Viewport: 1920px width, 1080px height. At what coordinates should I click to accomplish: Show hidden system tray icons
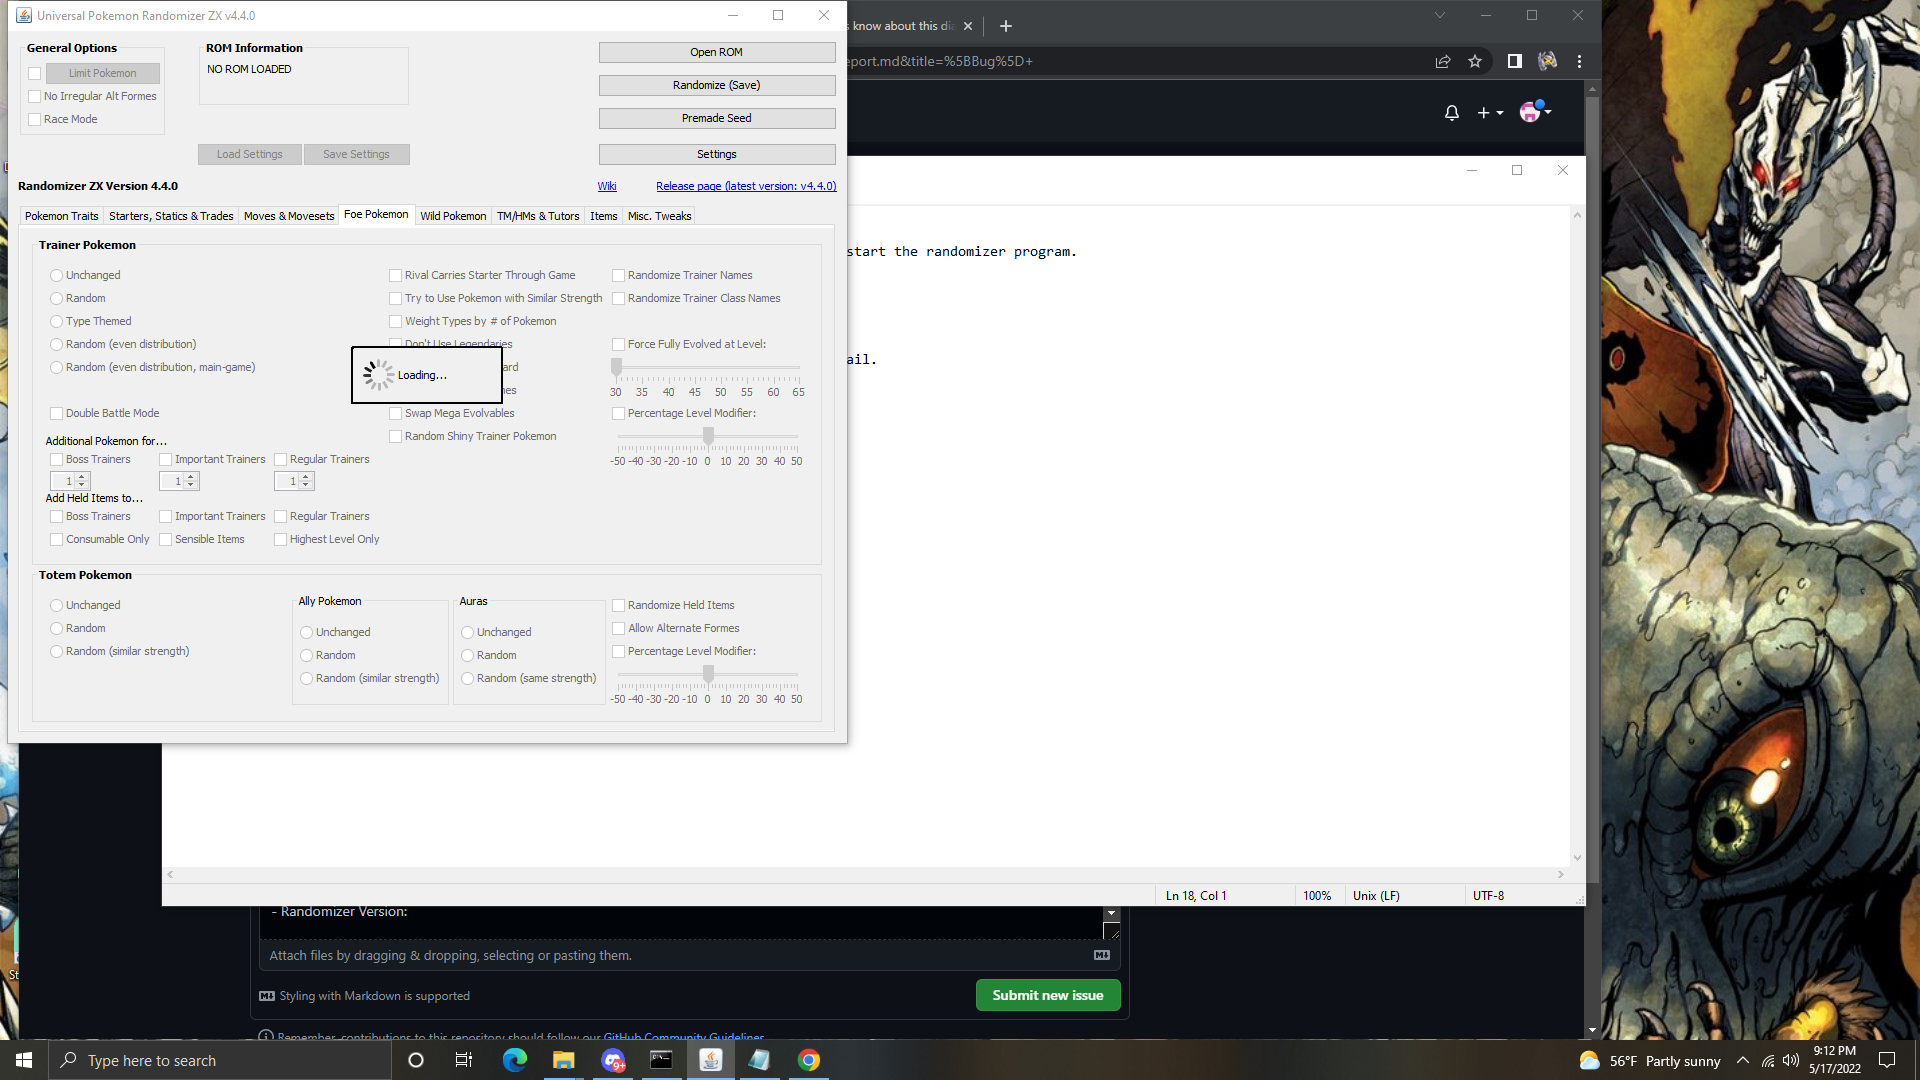pos(1743,1060)
